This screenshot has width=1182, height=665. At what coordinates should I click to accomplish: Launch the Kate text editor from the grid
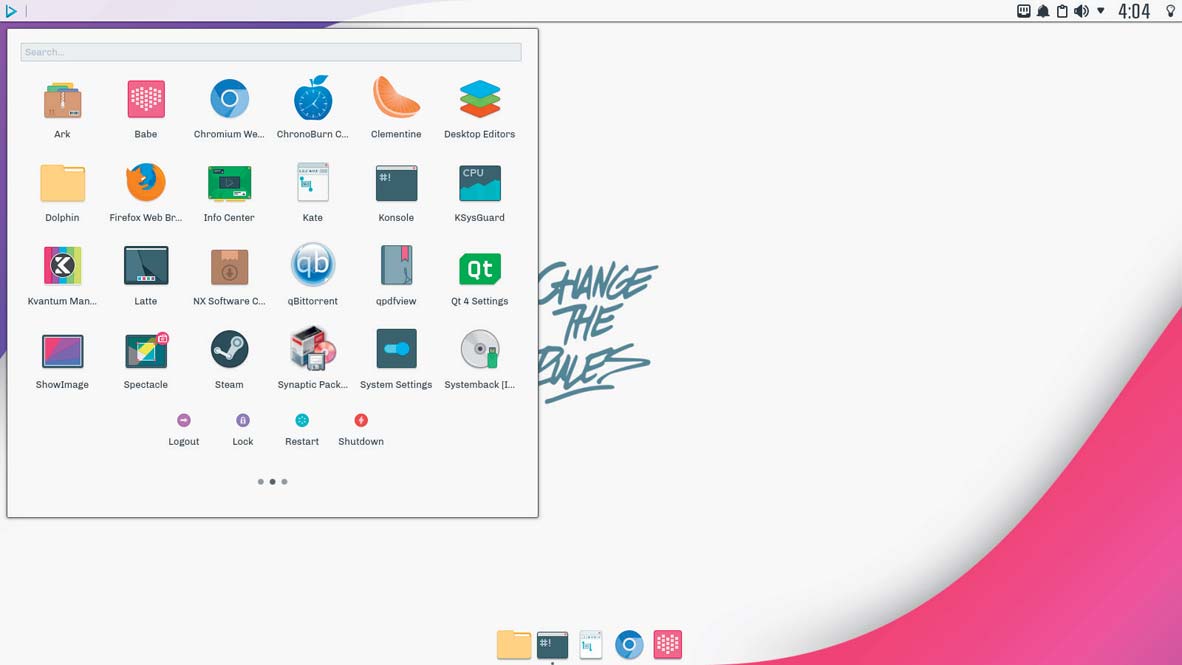(x=313, y=182)
